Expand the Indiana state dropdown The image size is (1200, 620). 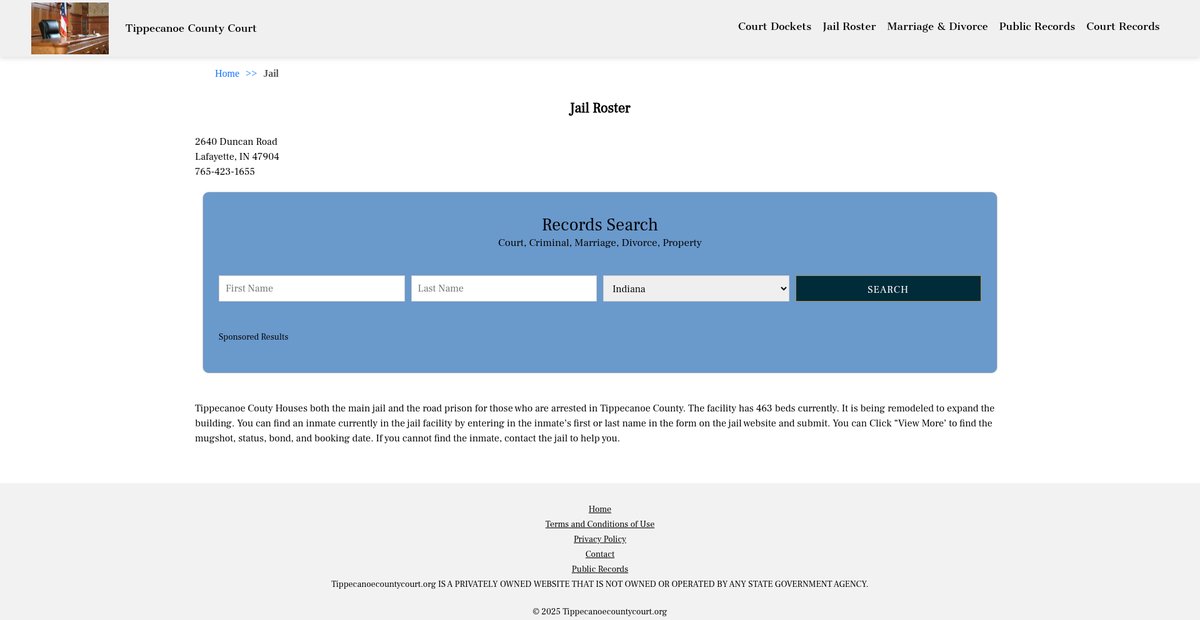[x=696, y=288]
